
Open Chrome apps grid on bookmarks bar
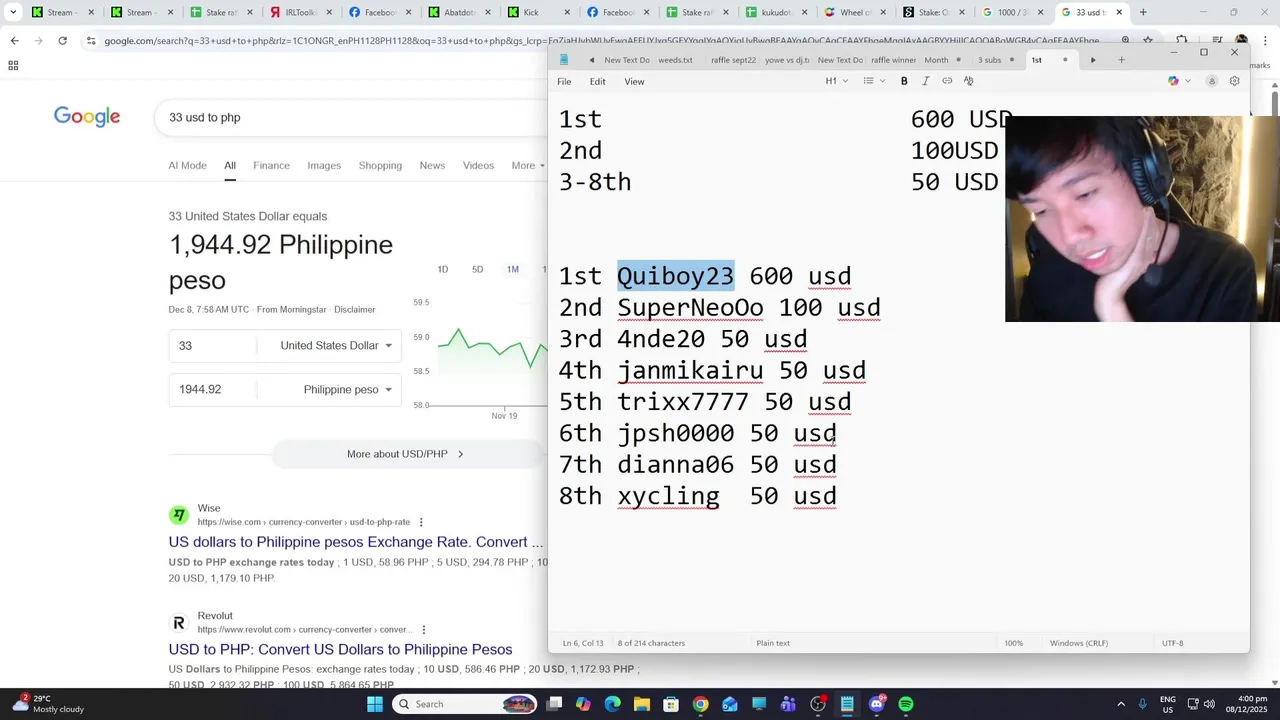coord(13,65)
